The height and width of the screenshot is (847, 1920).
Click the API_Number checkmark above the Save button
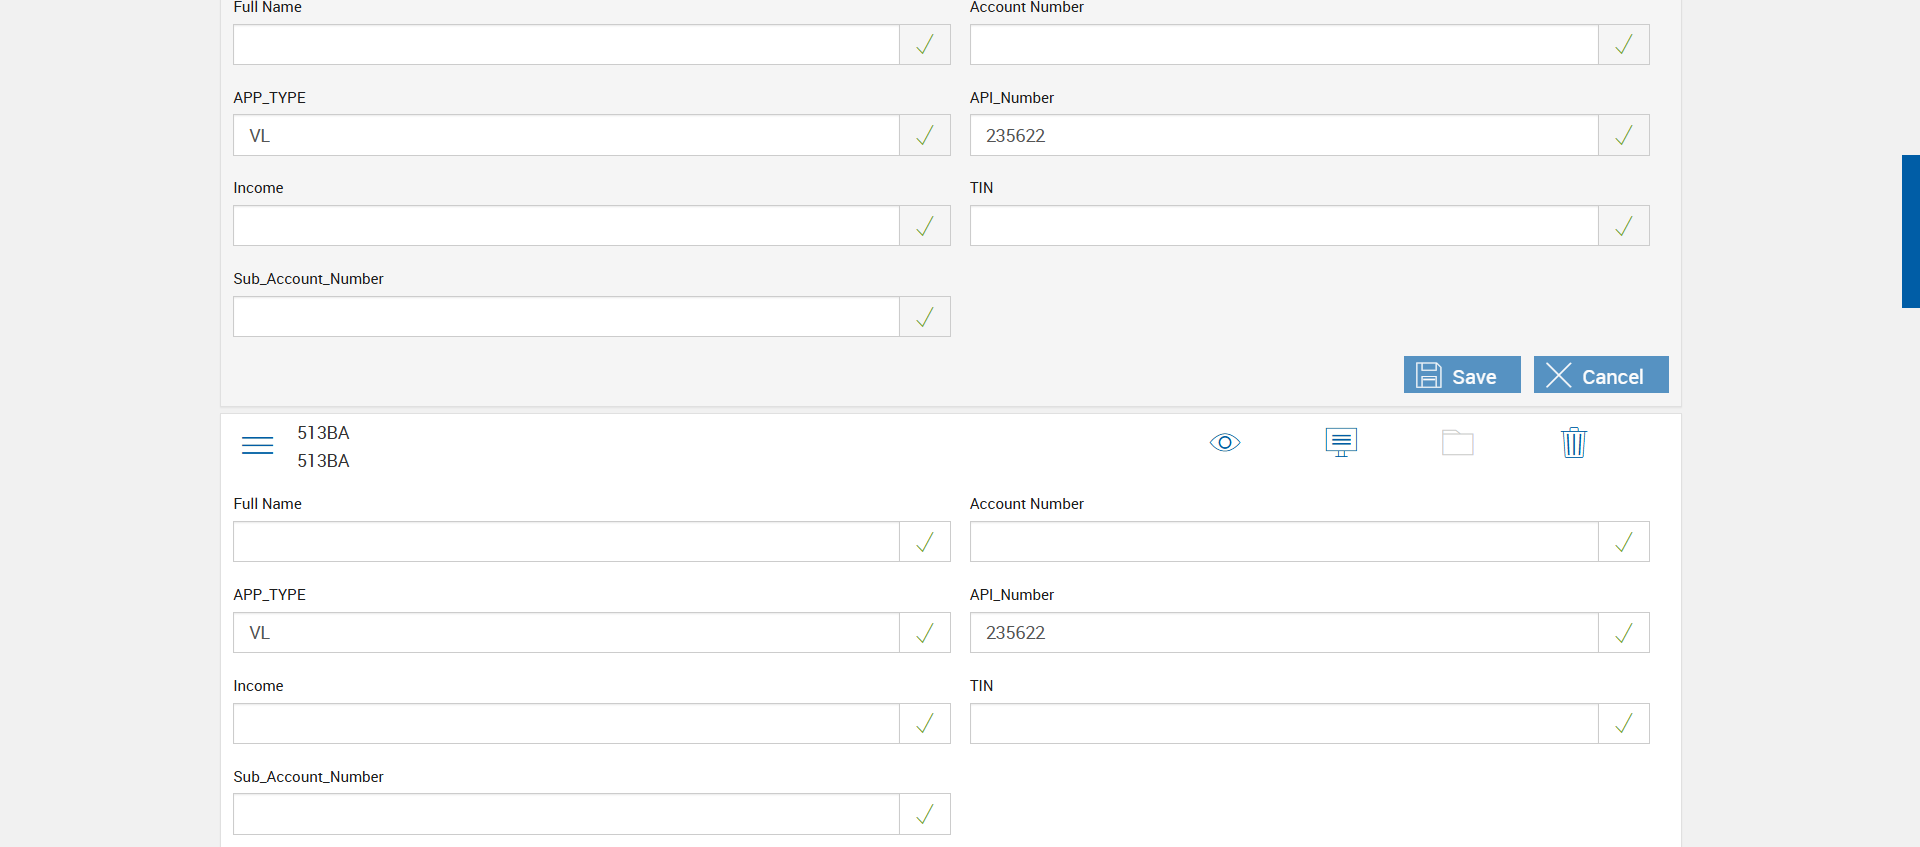[x=1623, y=135]
